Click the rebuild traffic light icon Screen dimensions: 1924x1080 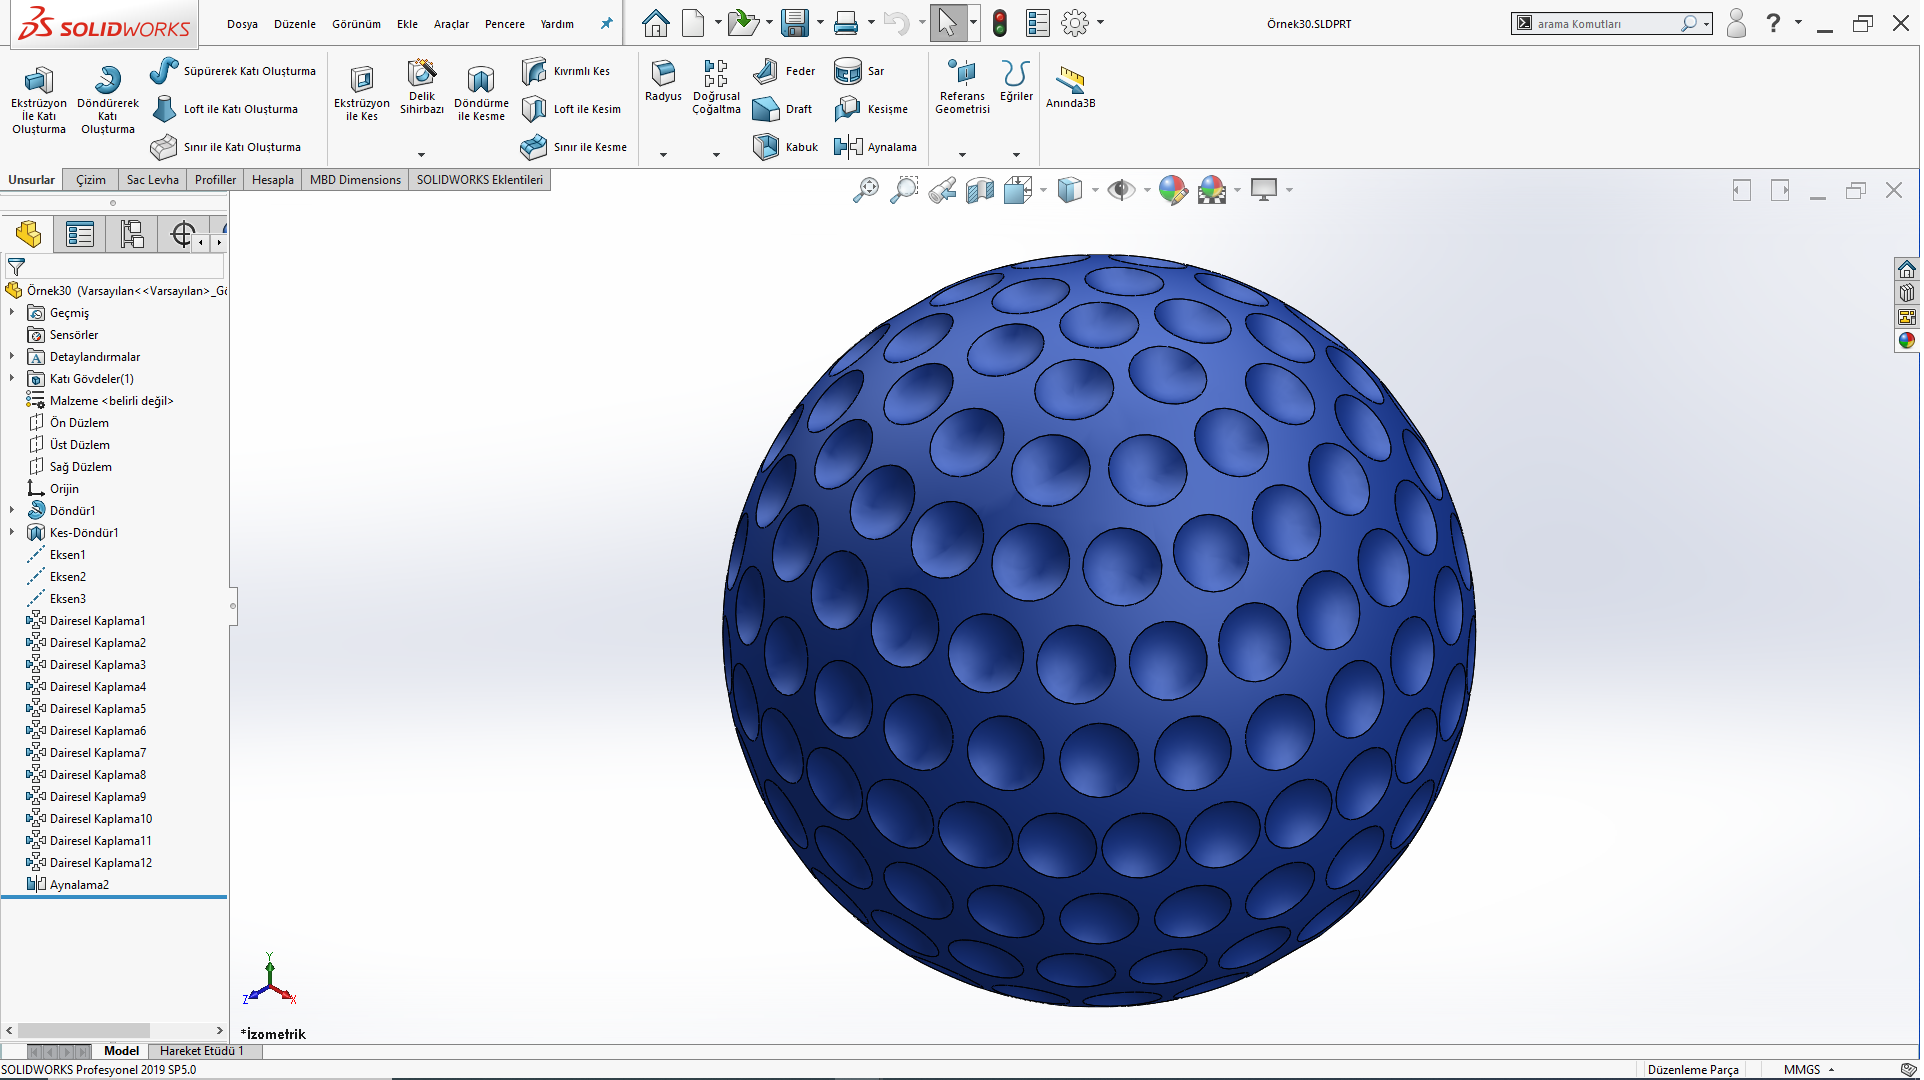[x=999, y=23]
